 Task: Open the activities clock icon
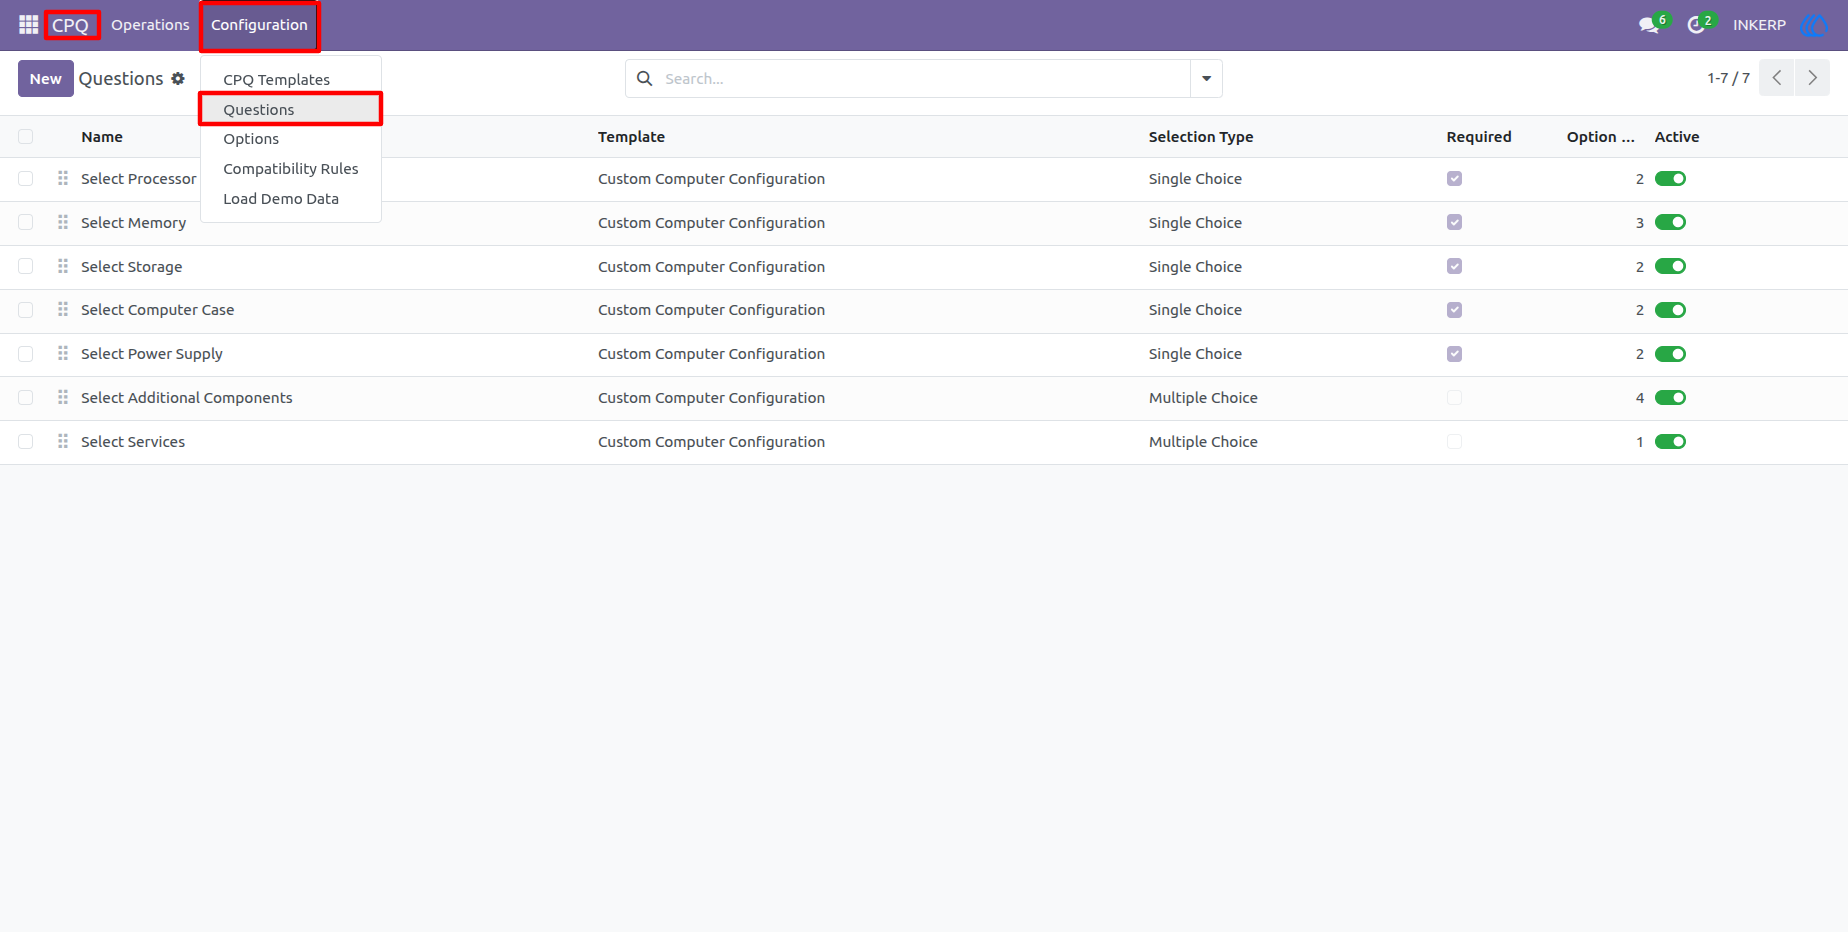[x=1696, y=25]
